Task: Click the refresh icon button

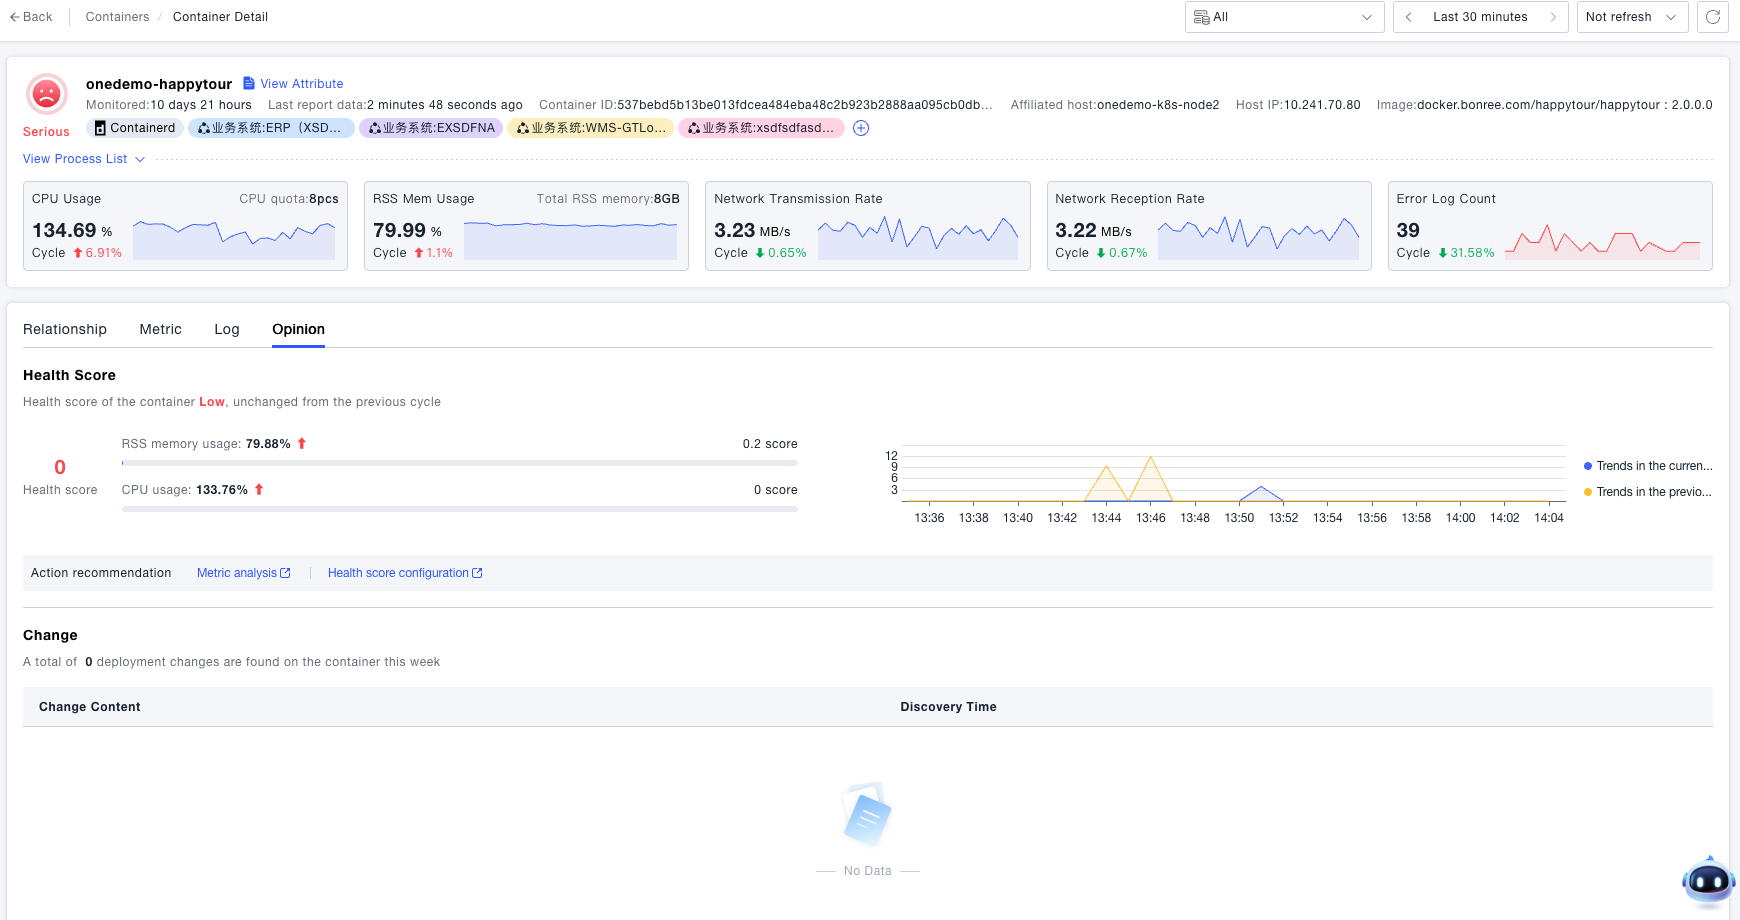Action: tap(1712, 17)
